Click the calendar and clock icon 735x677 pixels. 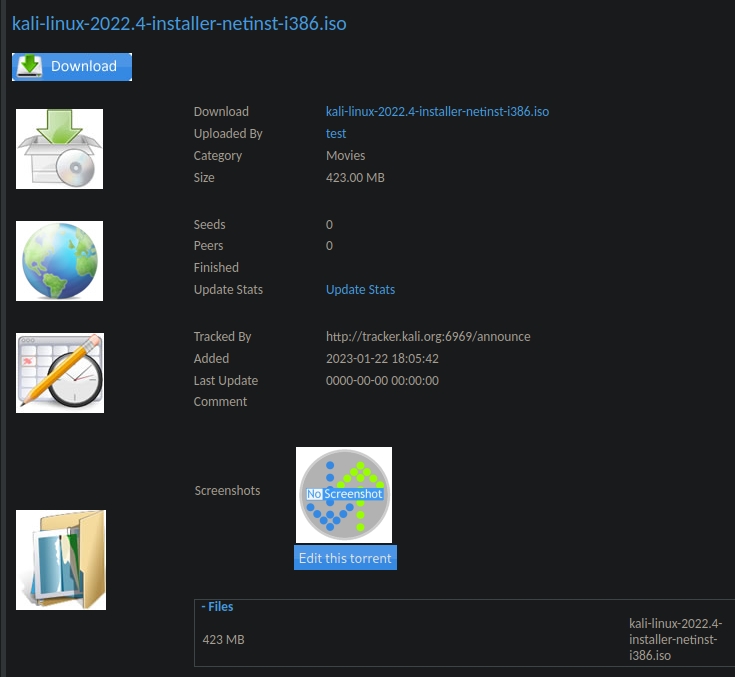click(59, 372)
